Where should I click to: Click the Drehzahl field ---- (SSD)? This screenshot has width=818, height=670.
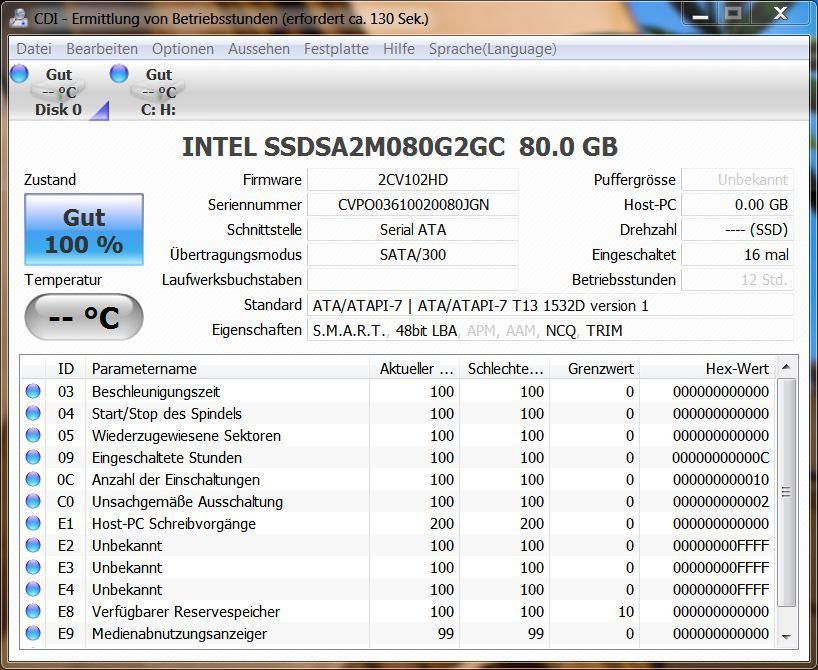click(738, 230)
